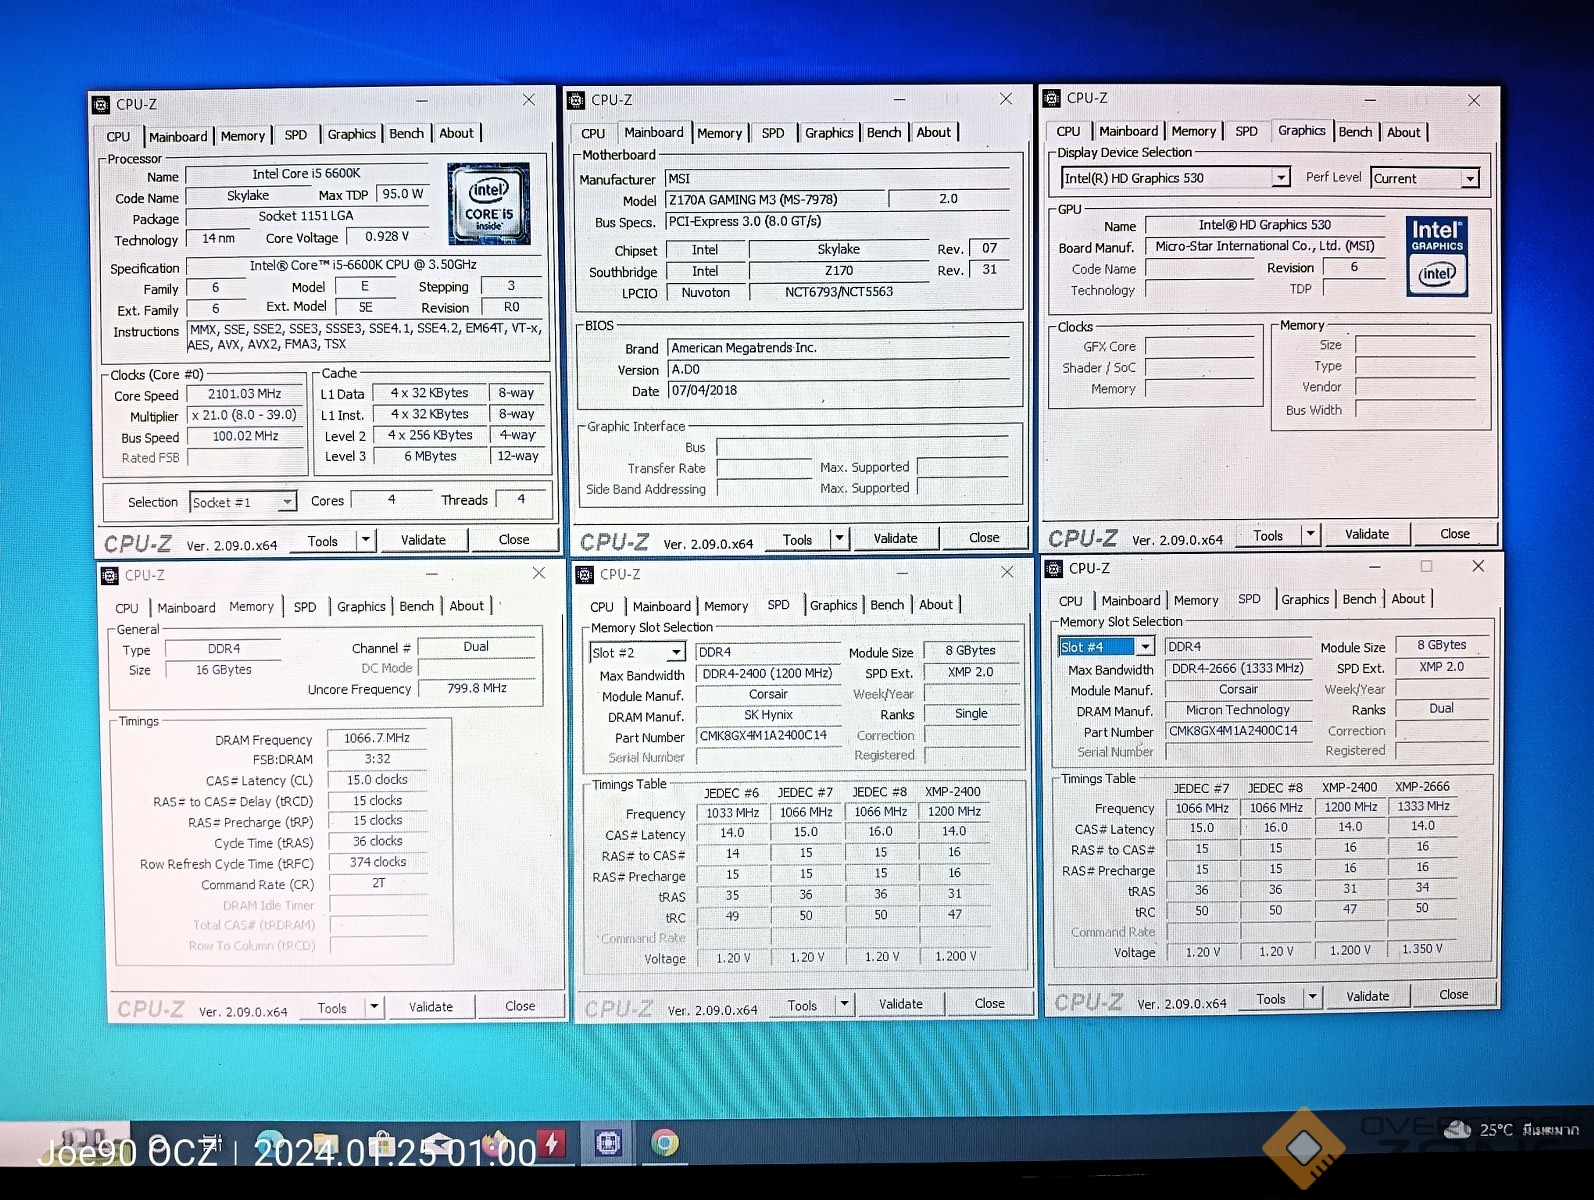Switch to Memory tab in the Slot #4 window
Image resolution: width=1594 pixels, height=1200 pixels.
(x=1196, y=601)
